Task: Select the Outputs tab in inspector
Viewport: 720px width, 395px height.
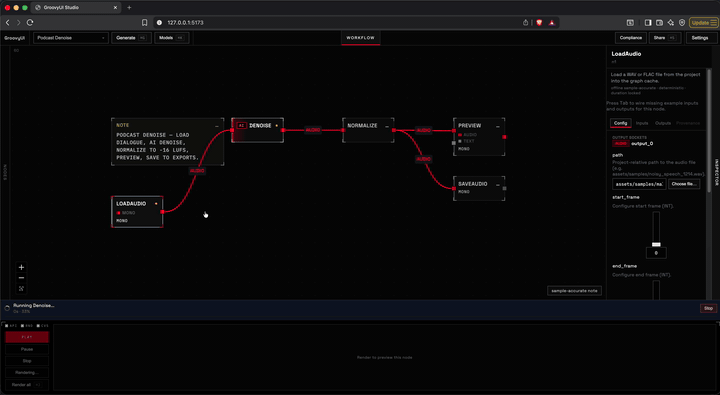Action: (663, 123)
